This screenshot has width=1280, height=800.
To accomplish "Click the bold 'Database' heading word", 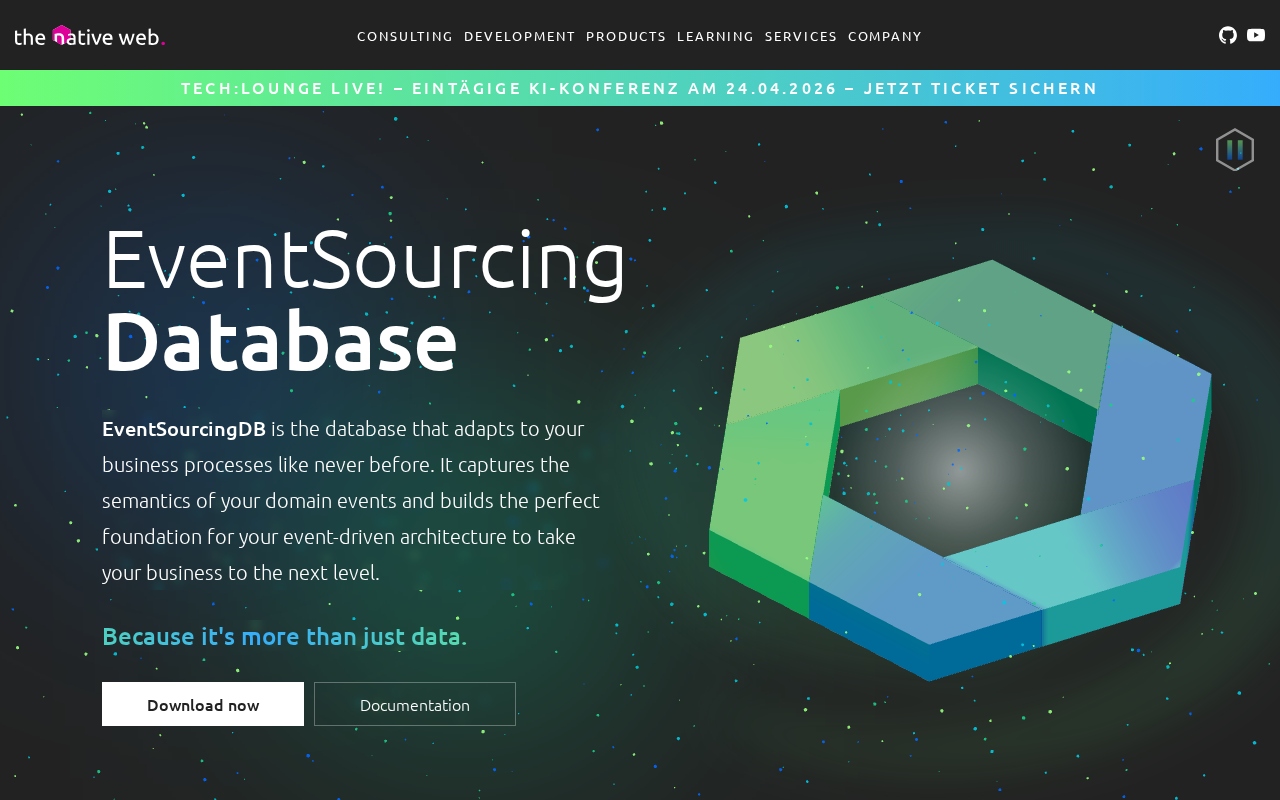I will pyautogui.click(x=280, y=342).
